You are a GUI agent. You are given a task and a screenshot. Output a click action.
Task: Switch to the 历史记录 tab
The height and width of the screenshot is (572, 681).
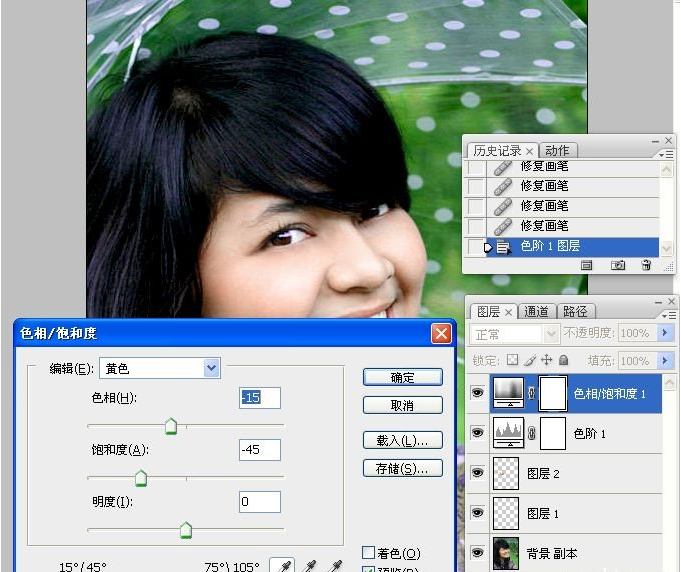coord(497,151)
